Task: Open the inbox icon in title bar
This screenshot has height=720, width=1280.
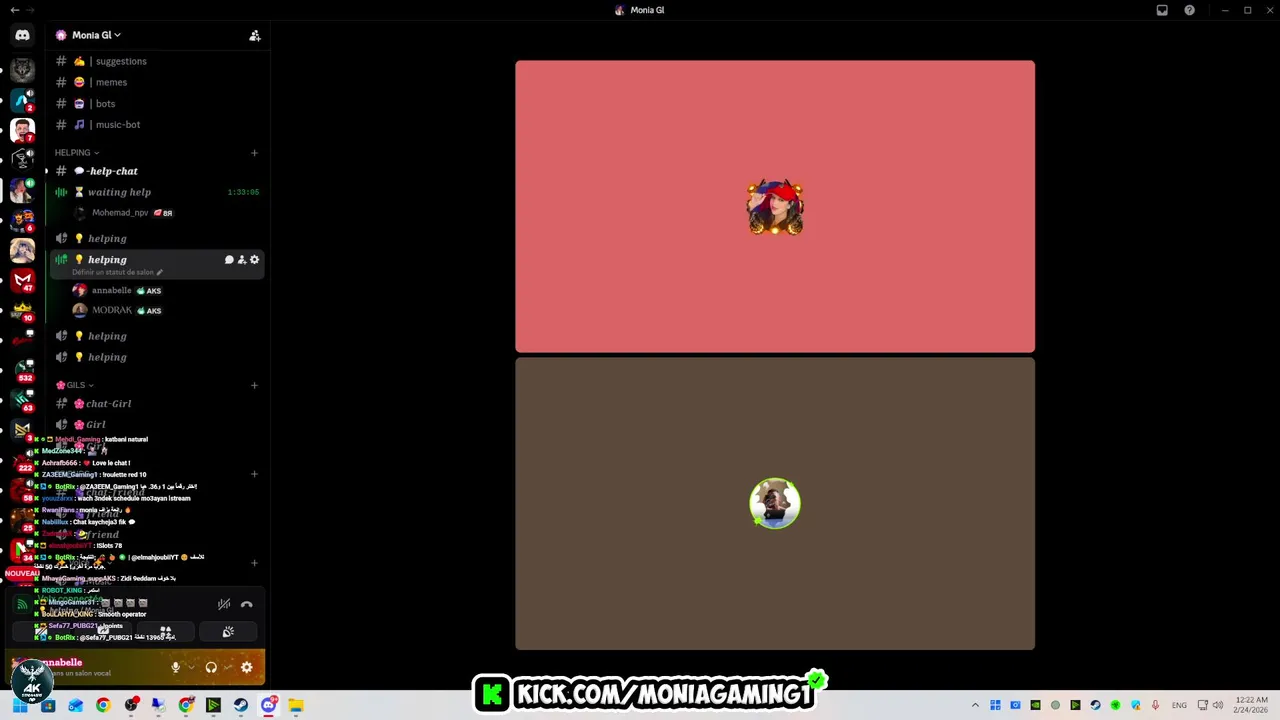Action: click(x=1162, y=10)
